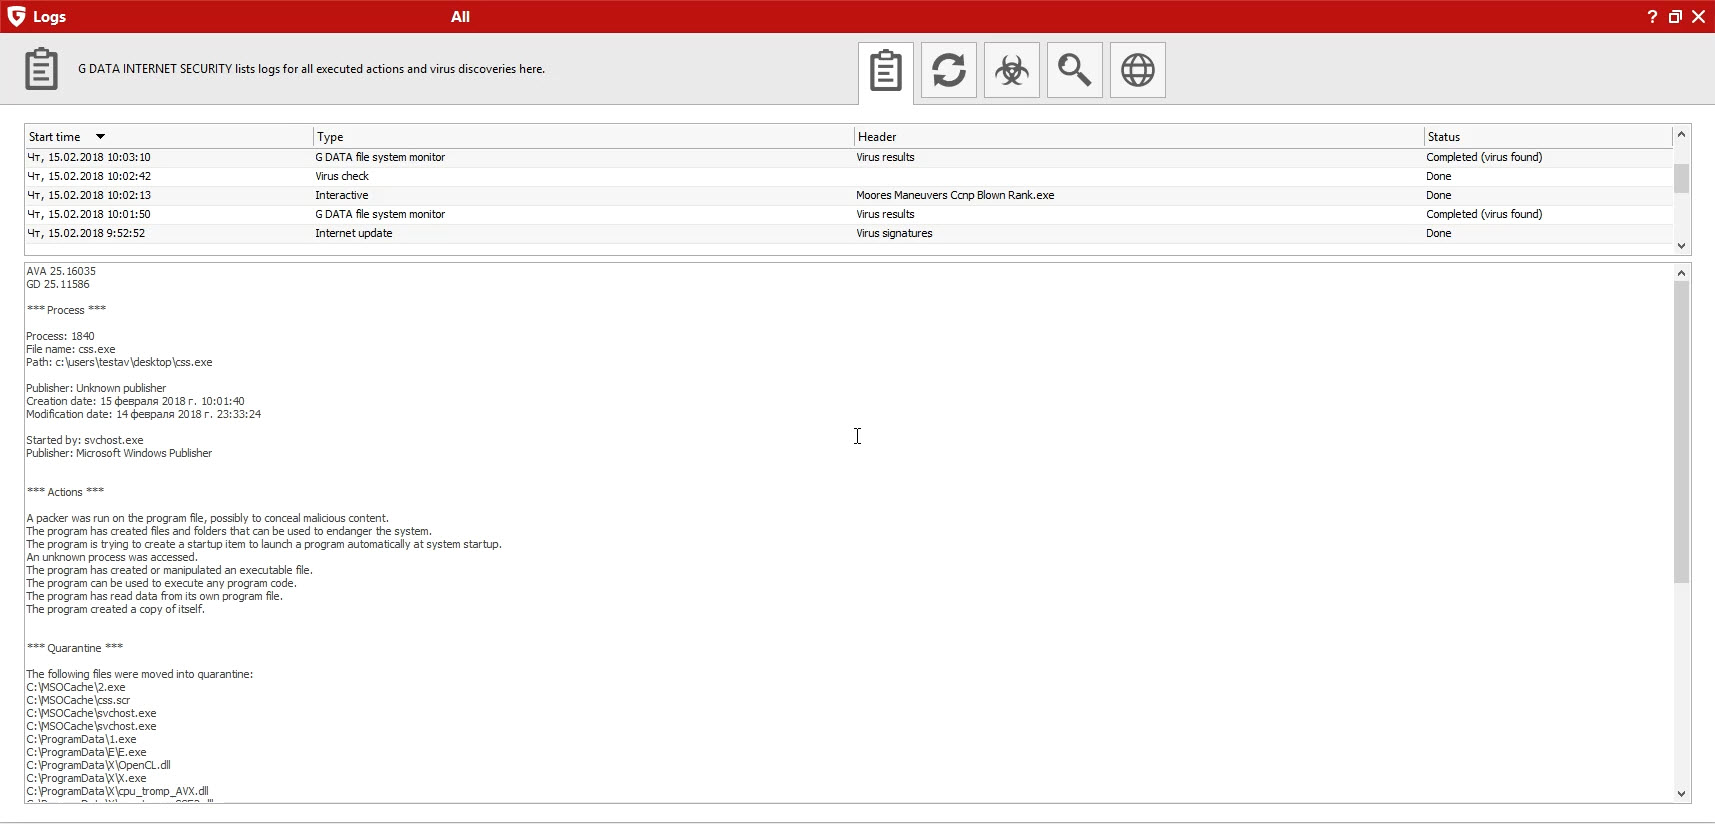Close the Logs window
Screen dimensions: 1715x824
[1698, 16]
